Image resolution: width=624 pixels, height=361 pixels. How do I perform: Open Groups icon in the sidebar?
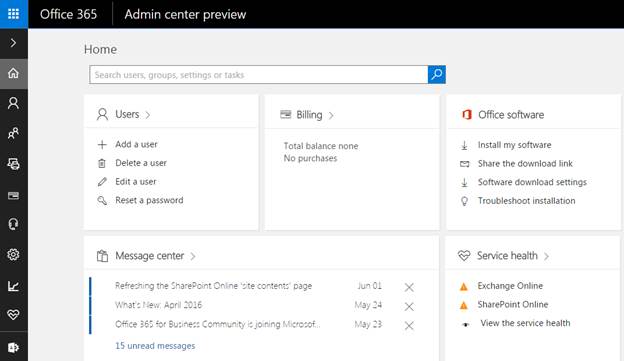[x=14, y=133]
